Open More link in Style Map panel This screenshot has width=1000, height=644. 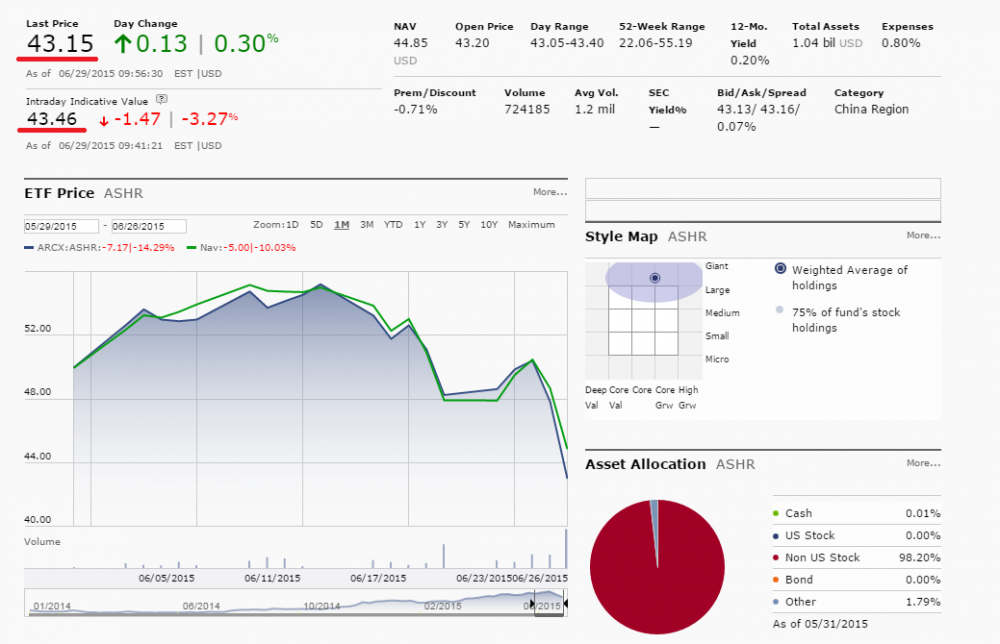click(923, 236)
